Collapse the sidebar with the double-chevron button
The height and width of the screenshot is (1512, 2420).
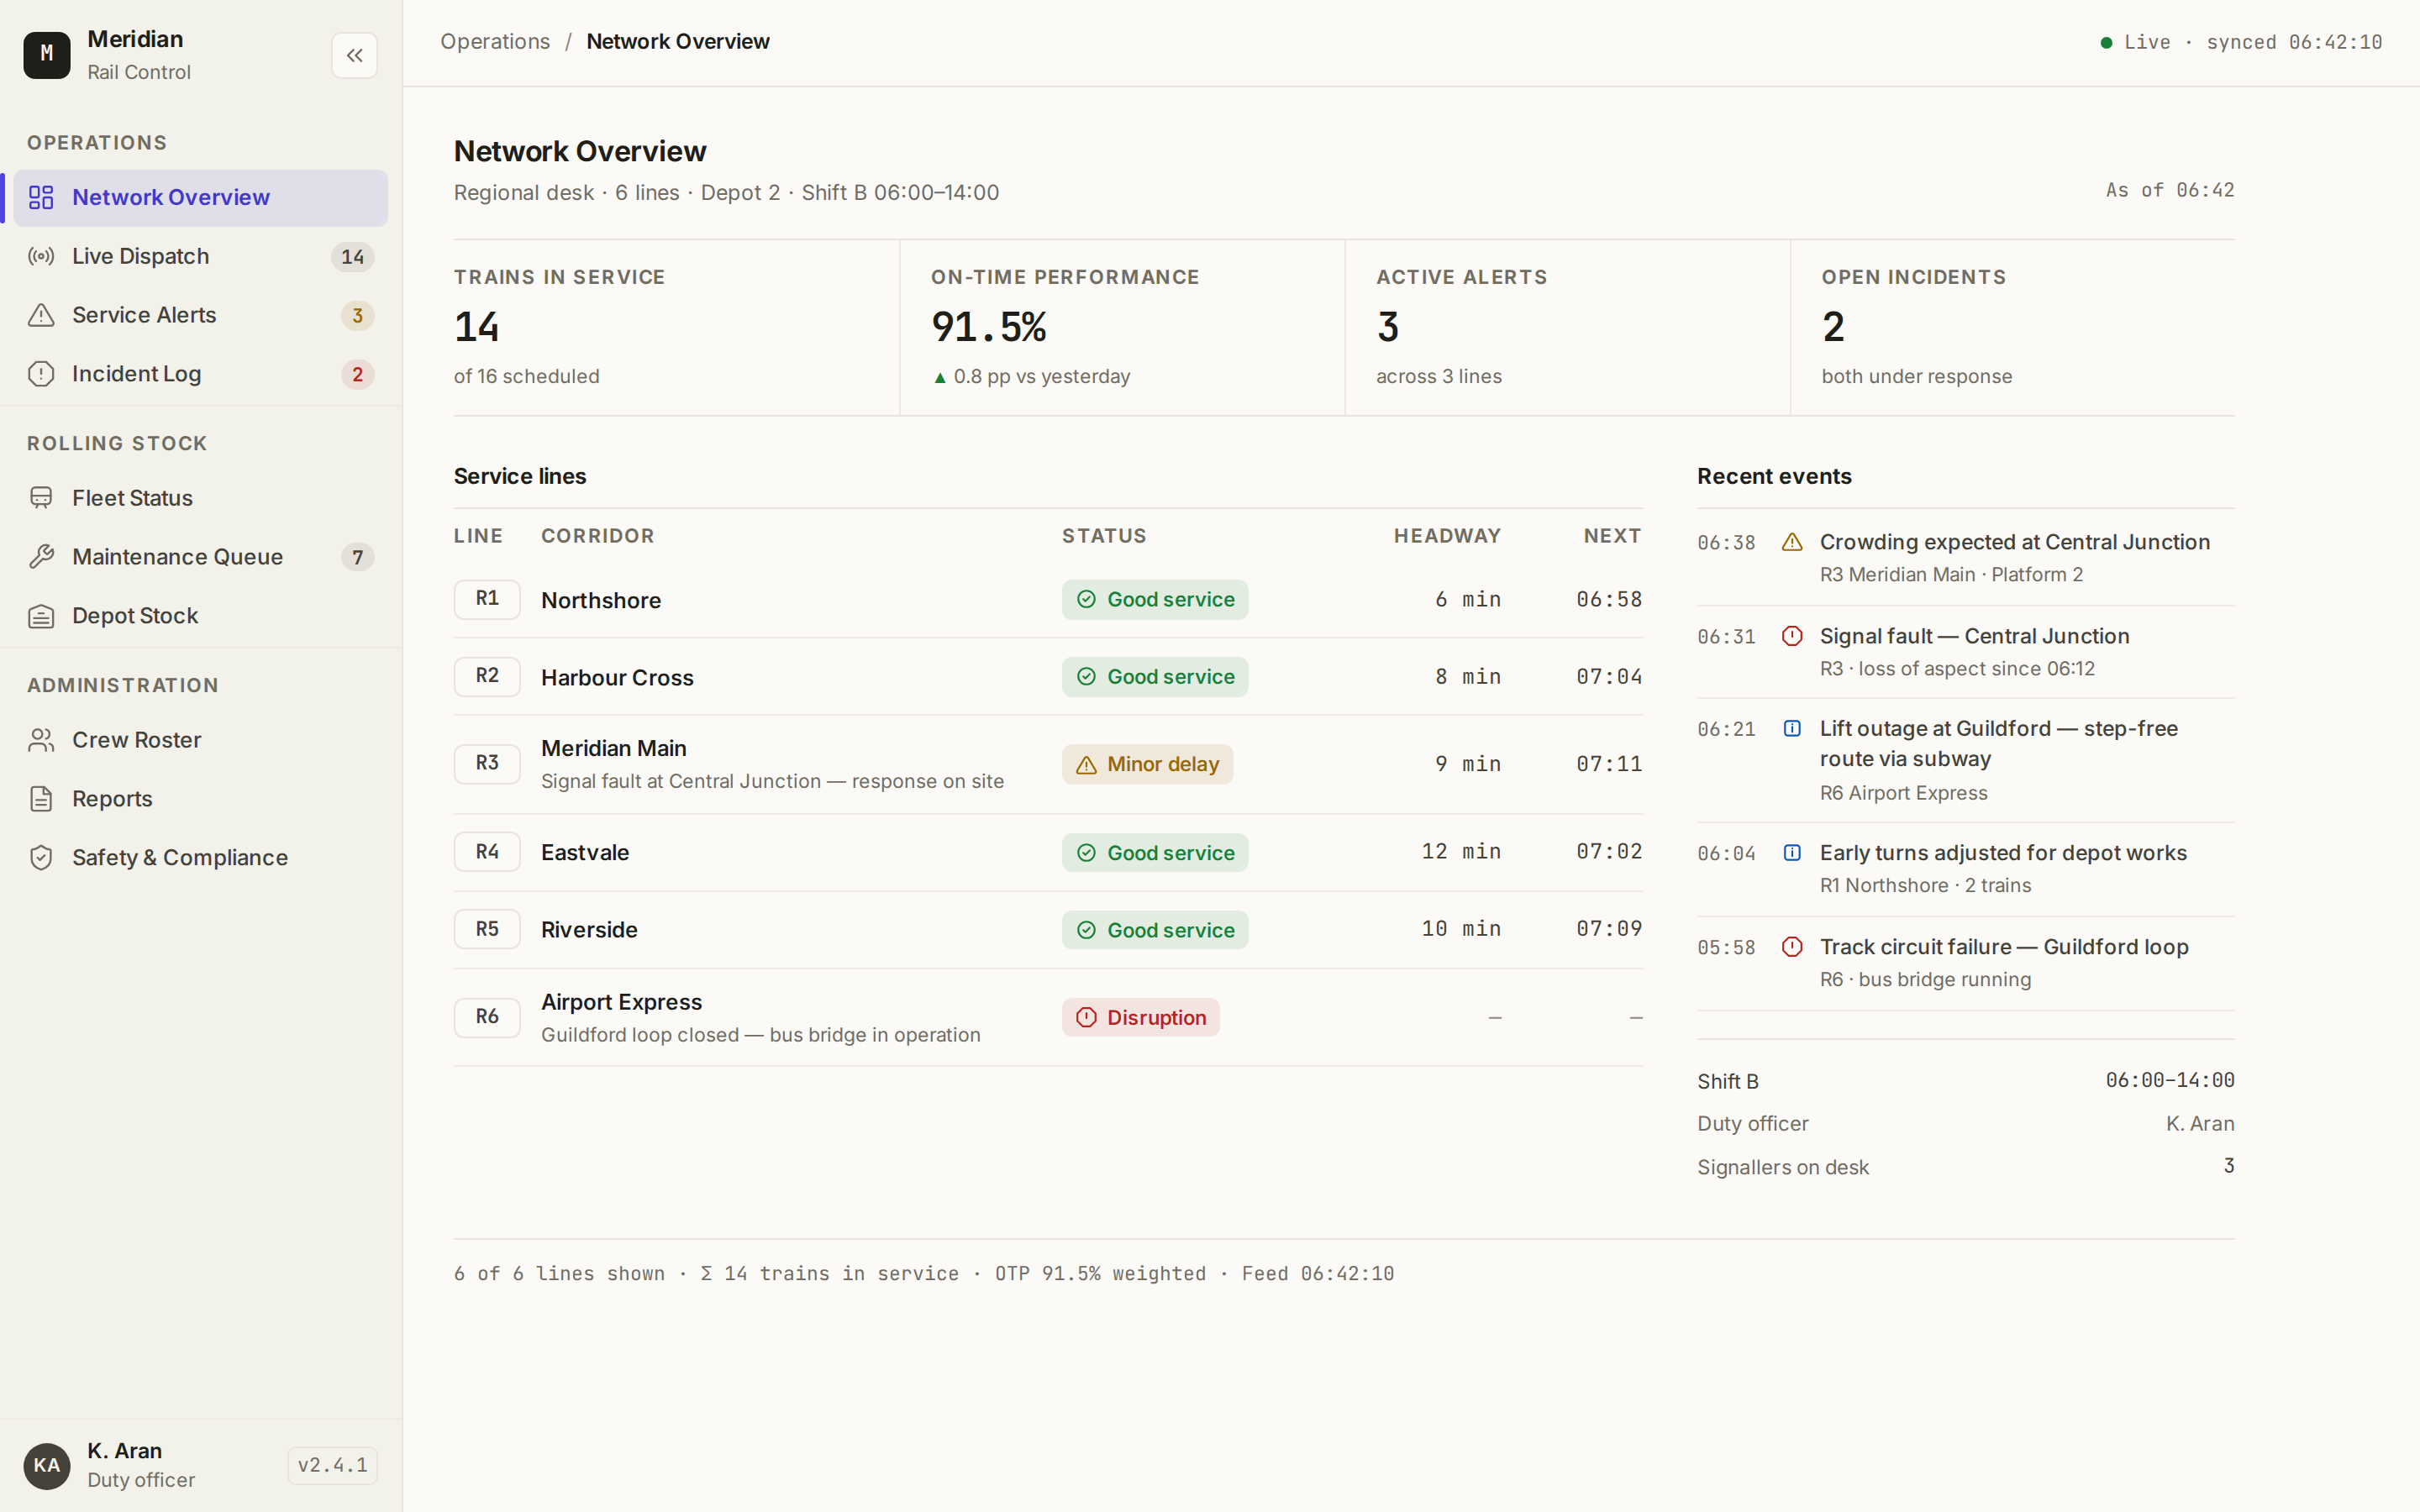[354, 55]
